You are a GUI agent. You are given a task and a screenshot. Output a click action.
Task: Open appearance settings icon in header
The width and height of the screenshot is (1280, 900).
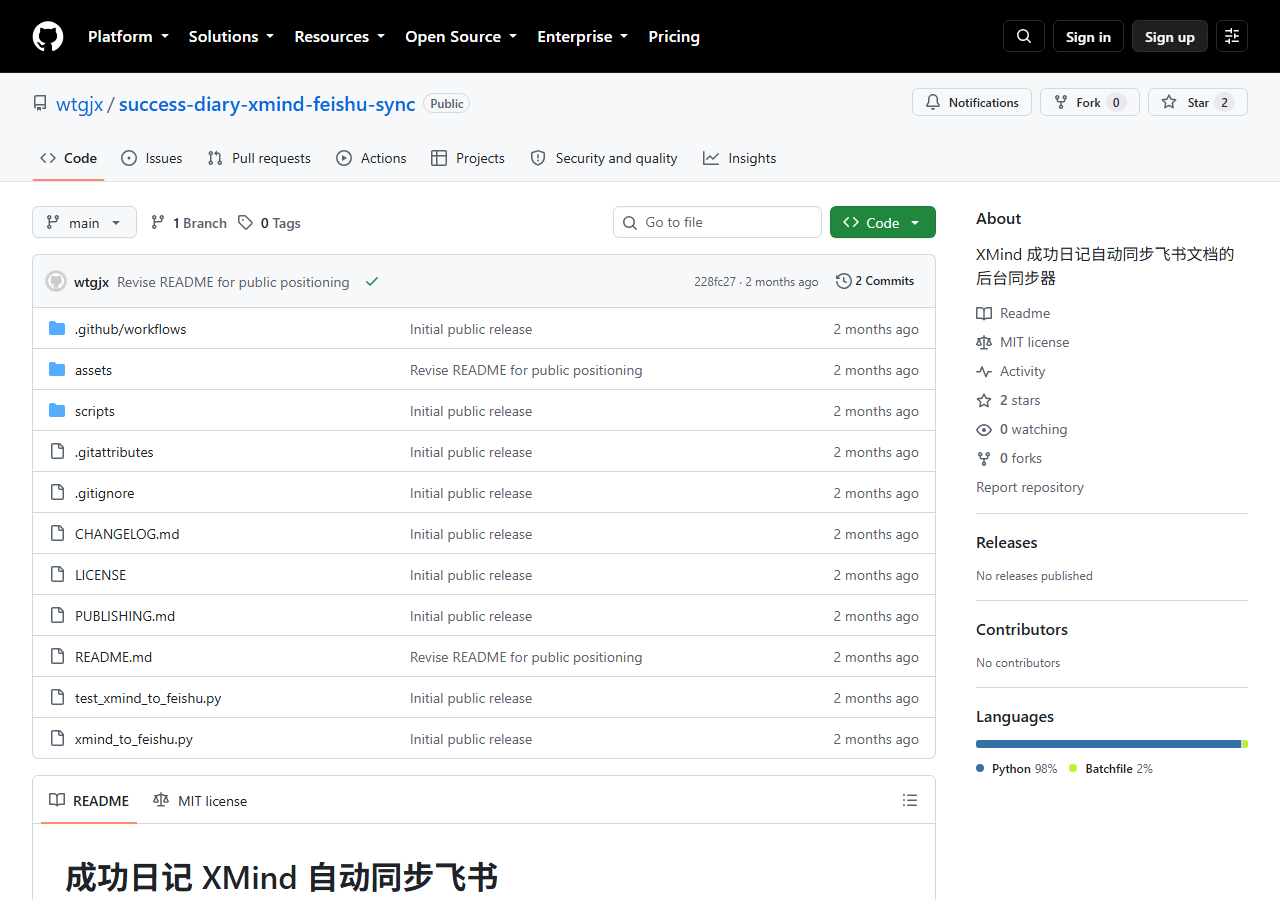point(1232,36)
